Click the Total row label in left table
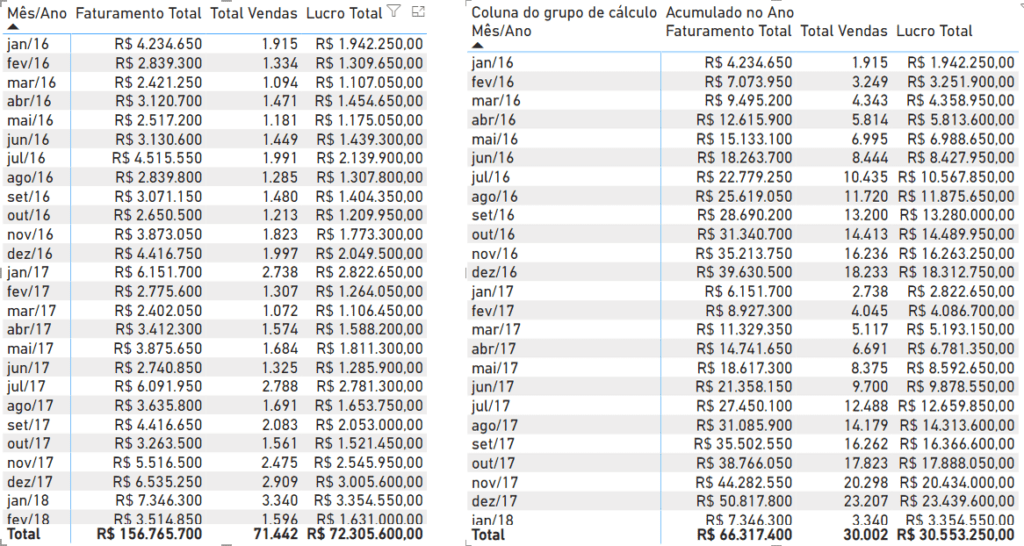This screenshot has height=546, width=1024. (24, 534)
